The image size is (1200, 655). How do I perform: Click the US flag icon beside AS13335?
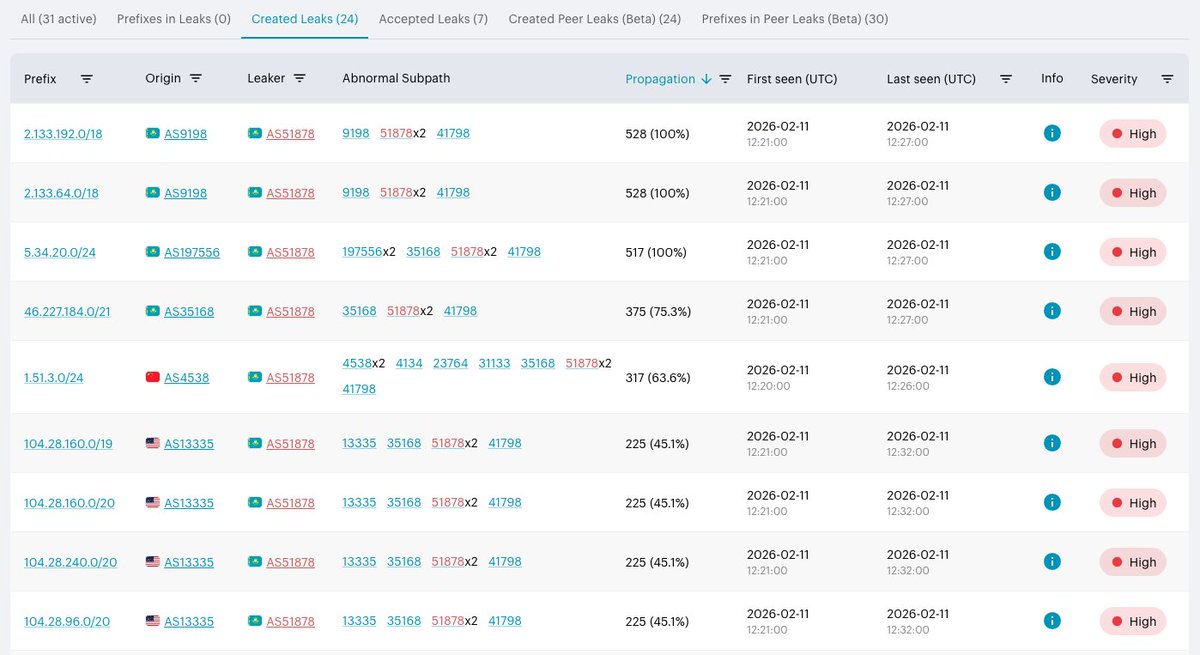[x=151, y=442]
